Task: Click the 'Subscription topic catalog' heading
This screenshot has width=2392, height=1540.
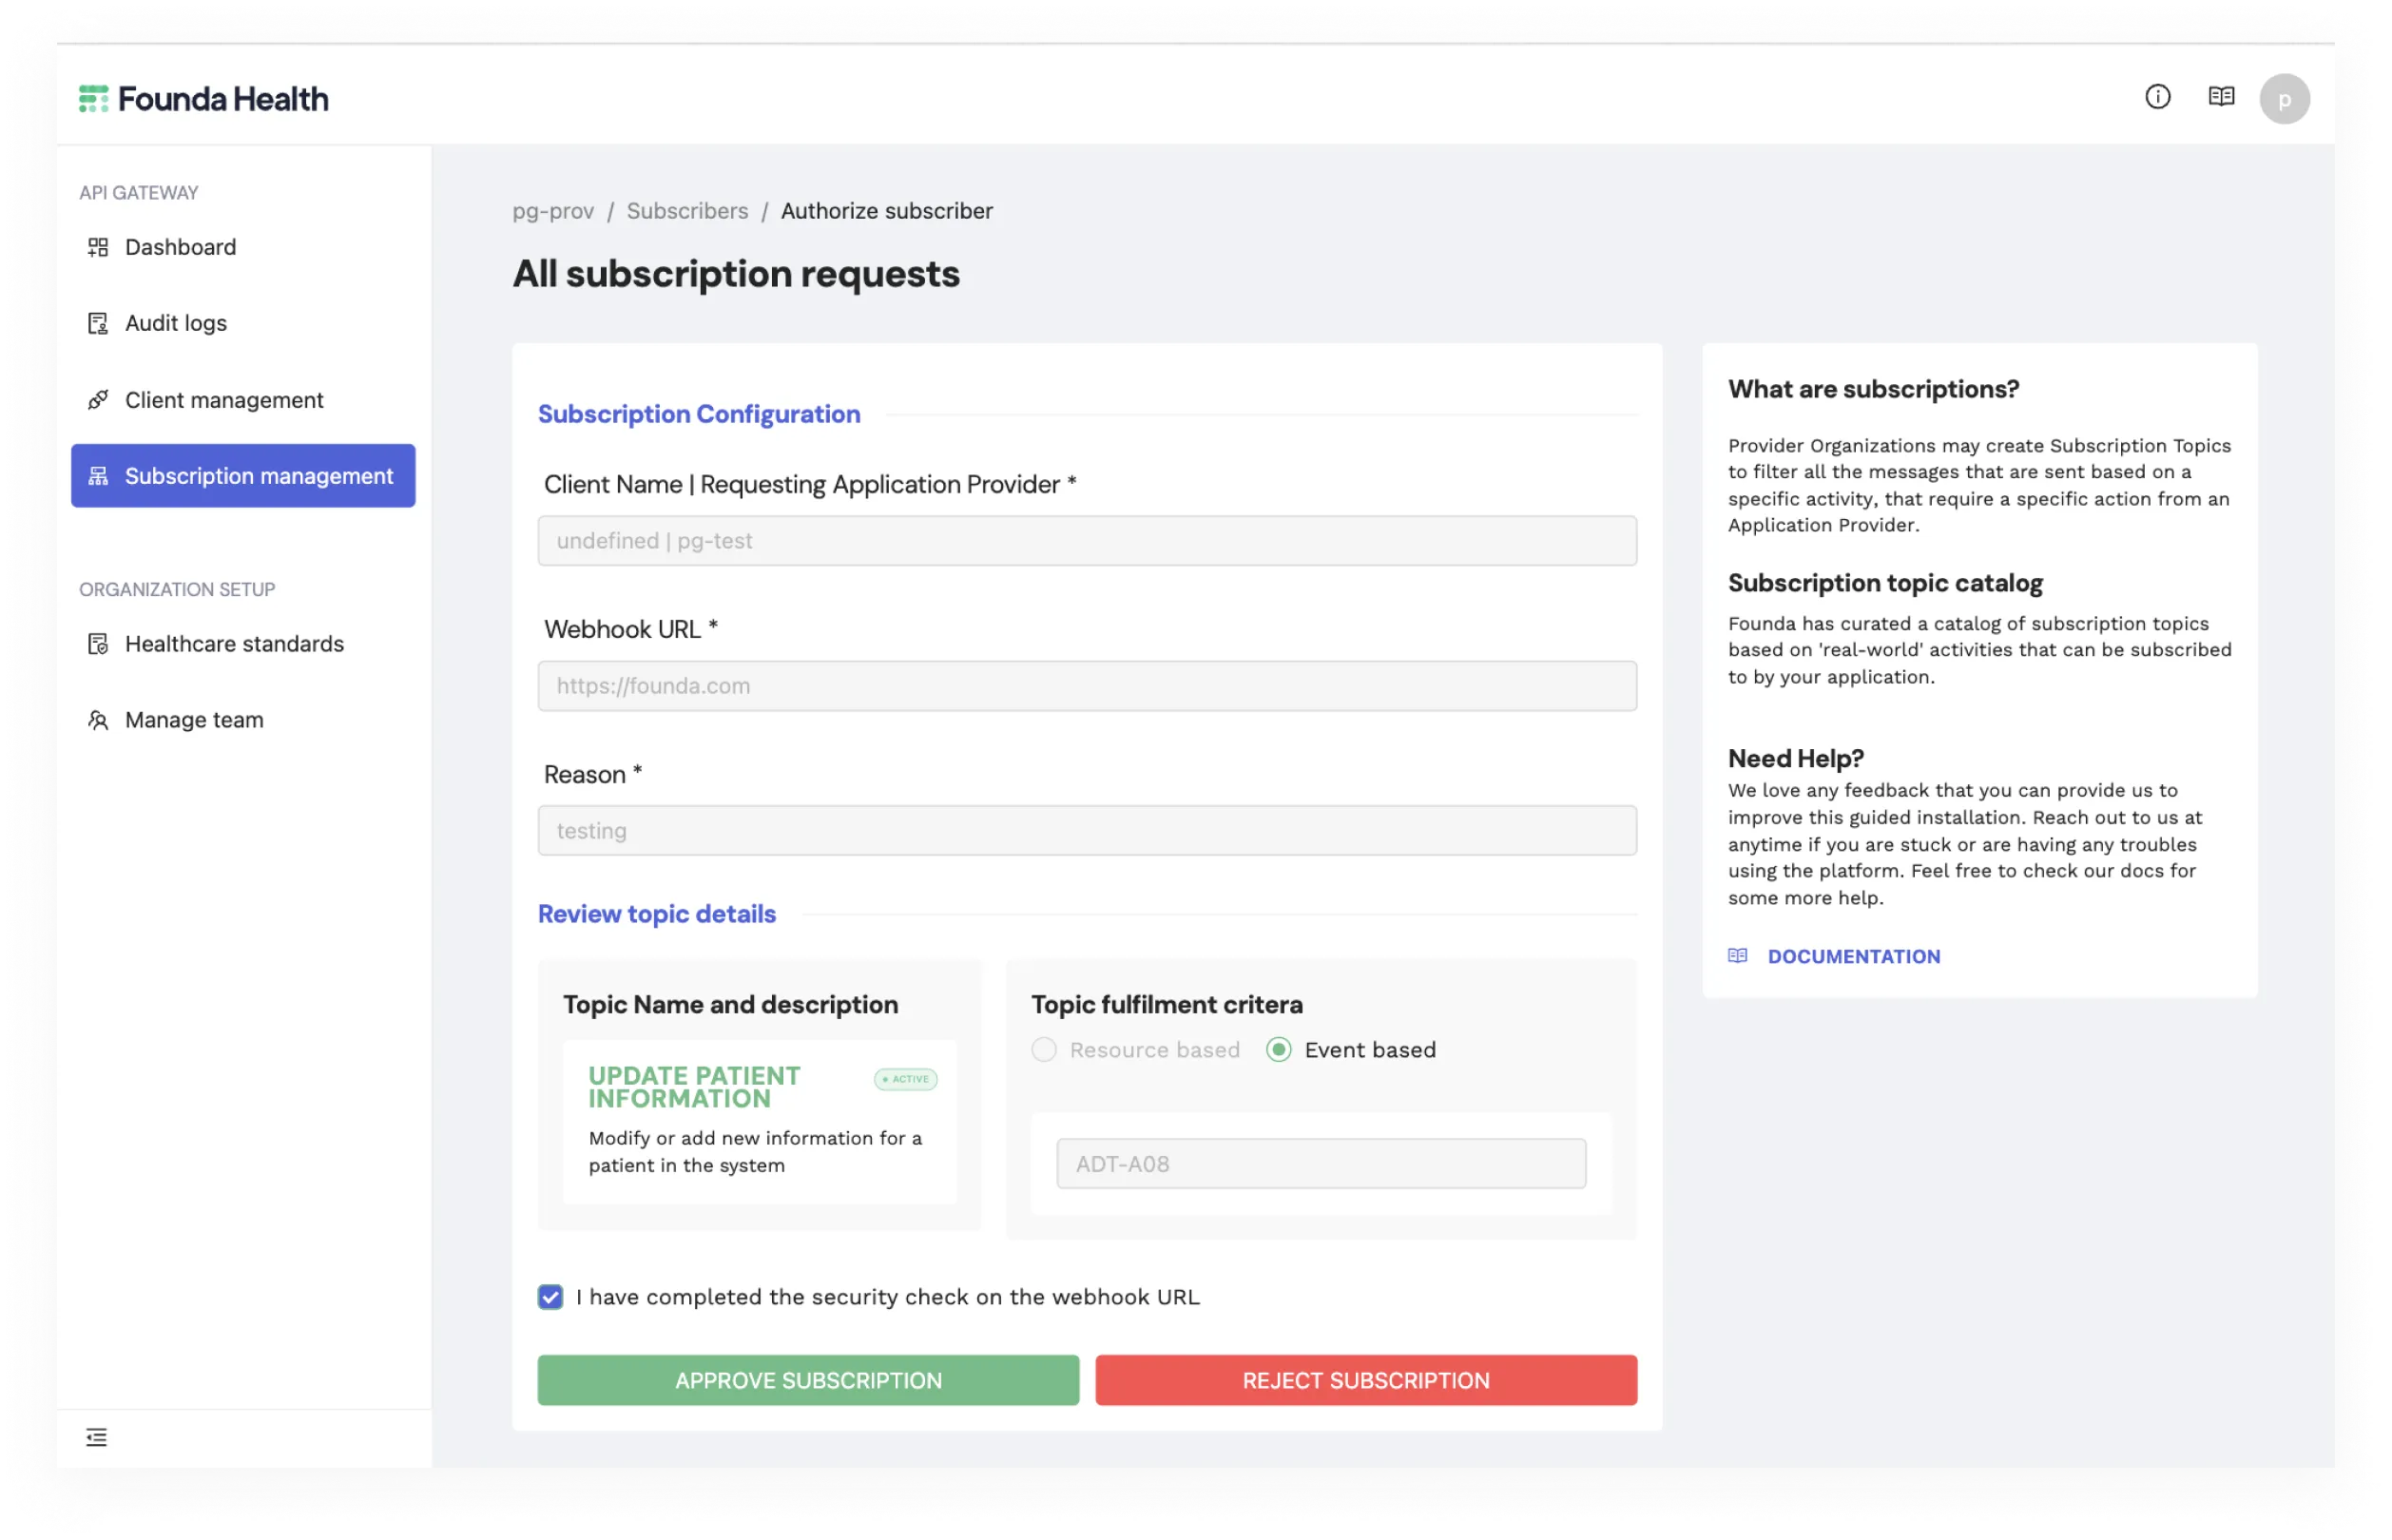Action: point(1885,583)
